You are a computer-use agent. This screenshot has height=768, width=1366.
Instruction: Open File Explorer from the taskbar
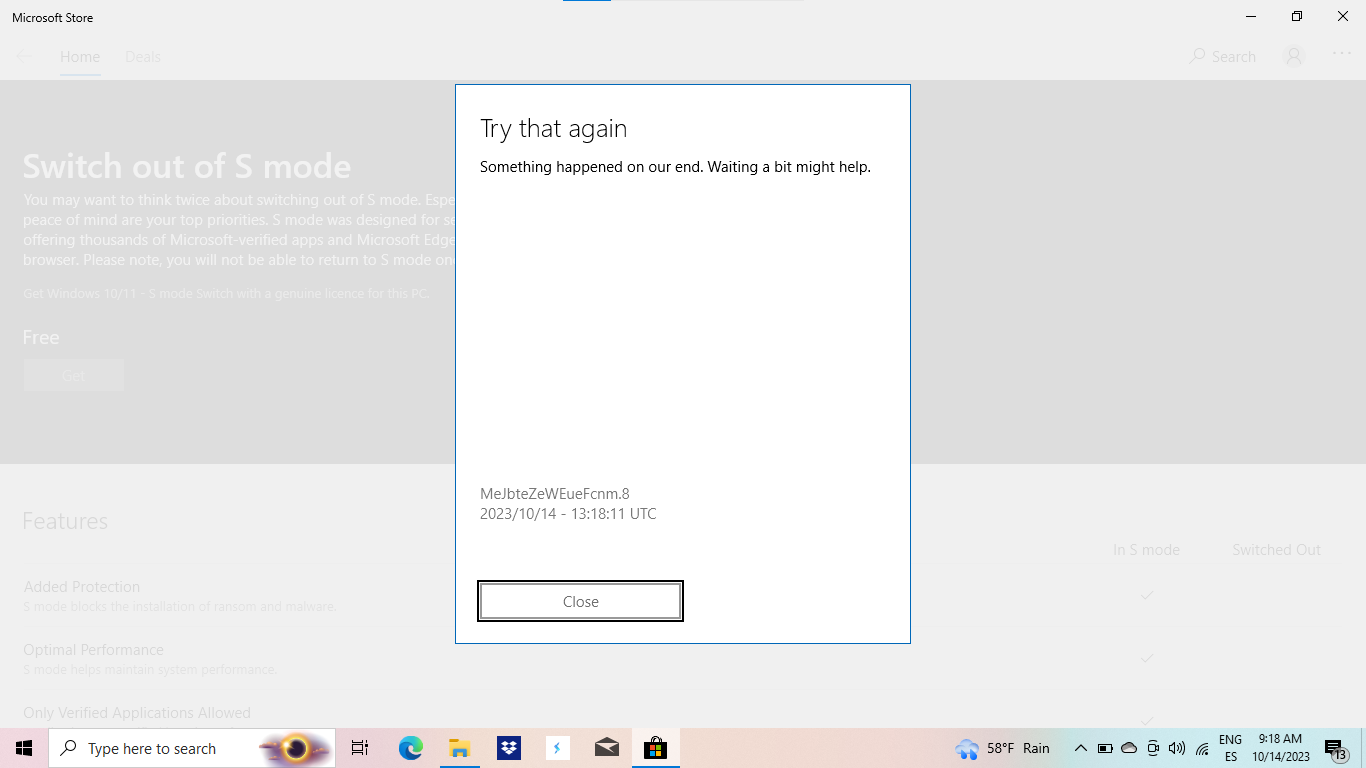pyautogui.click(x=459, y=748)
